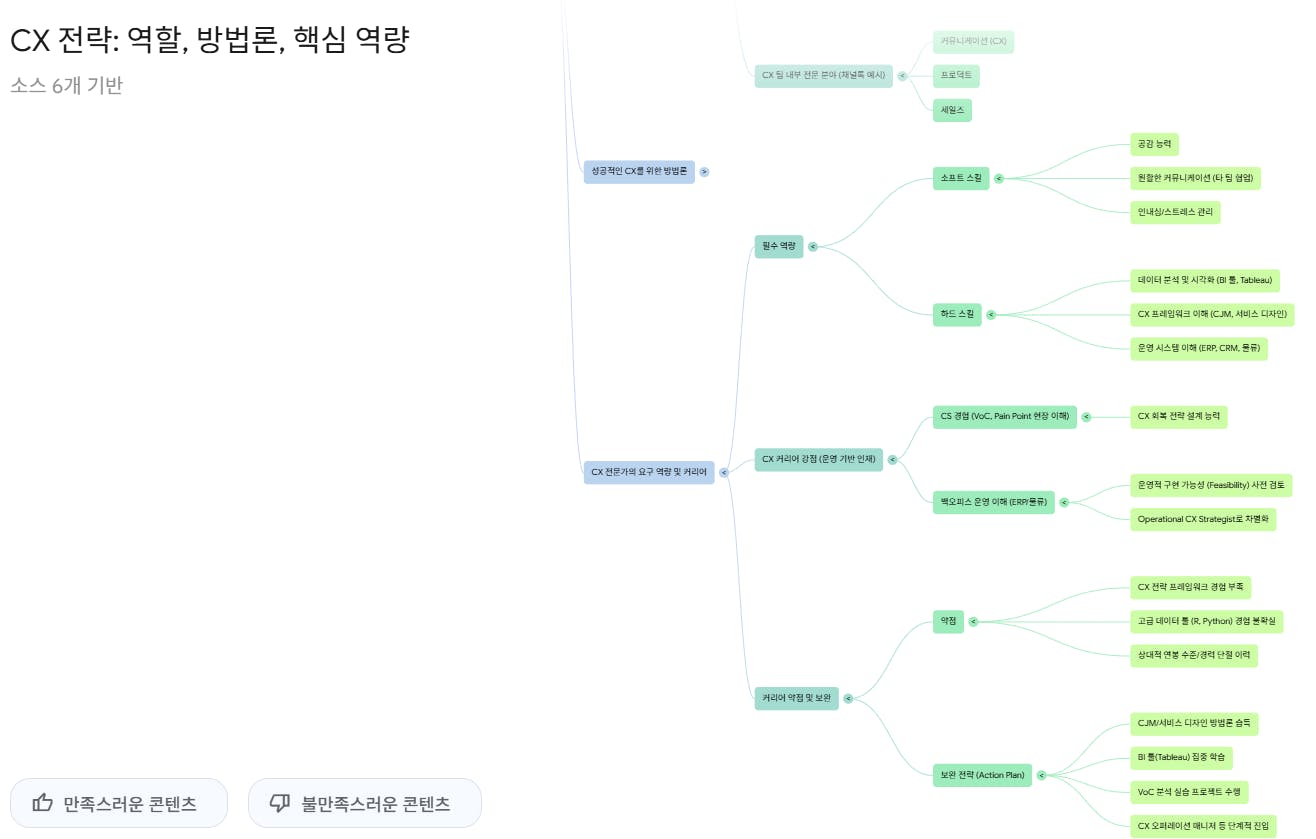This screenshot has height=839, width=1316.
Task: Select the 세일즈 node
Action: 951,110
